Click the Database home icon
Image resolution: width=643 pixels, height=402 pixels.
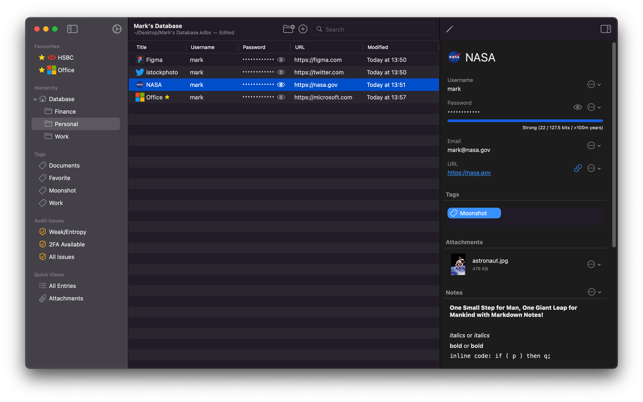(x=43, y=99)
